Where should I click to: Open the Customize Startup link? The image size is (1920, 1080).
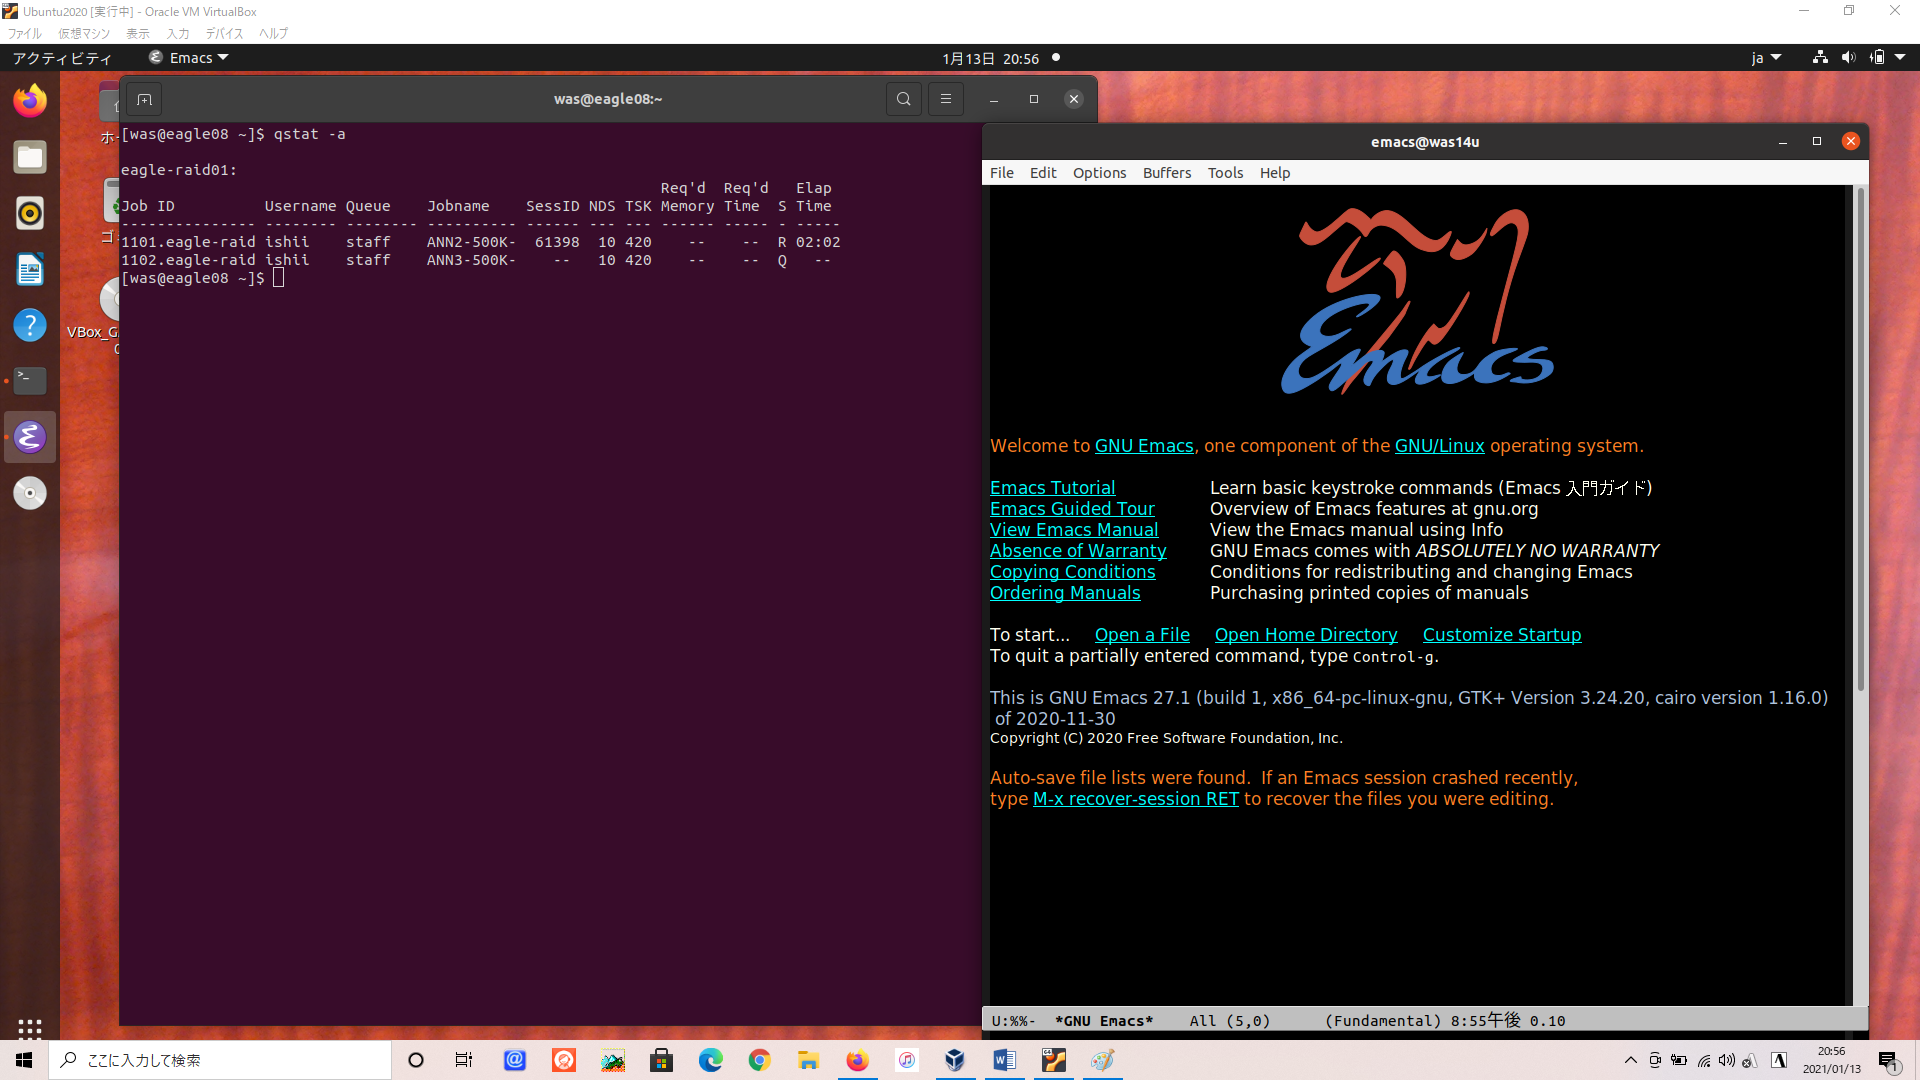pos(1502,635)
